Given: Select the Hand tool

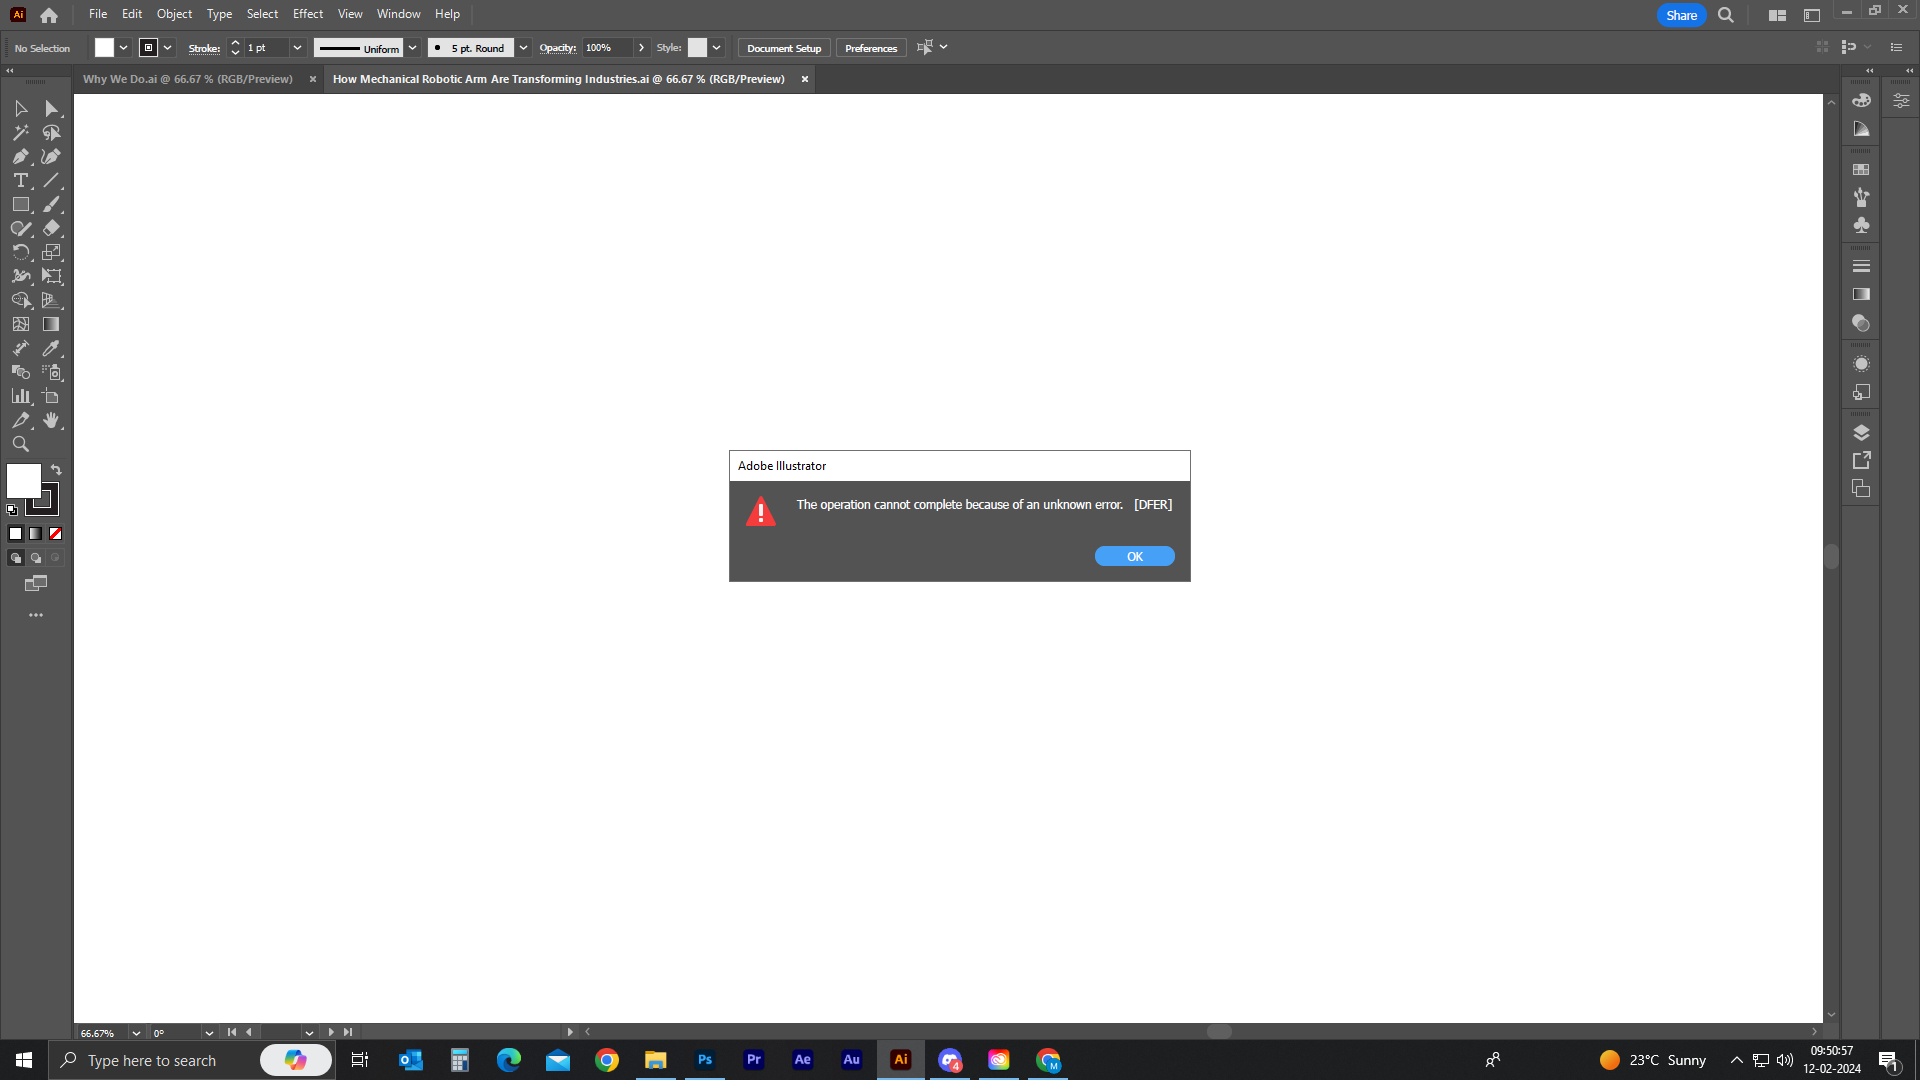Looking at the screenshot, I should coord(51,420).
